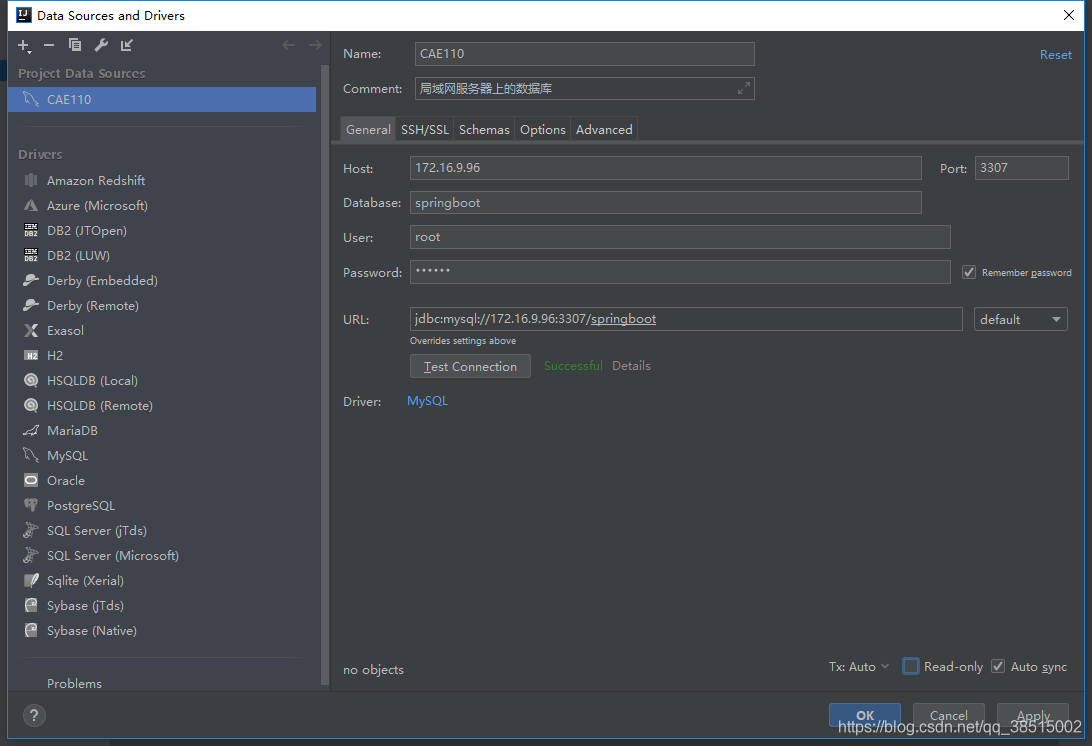
Task: Click the Reset link
Action: point(1055,54)
